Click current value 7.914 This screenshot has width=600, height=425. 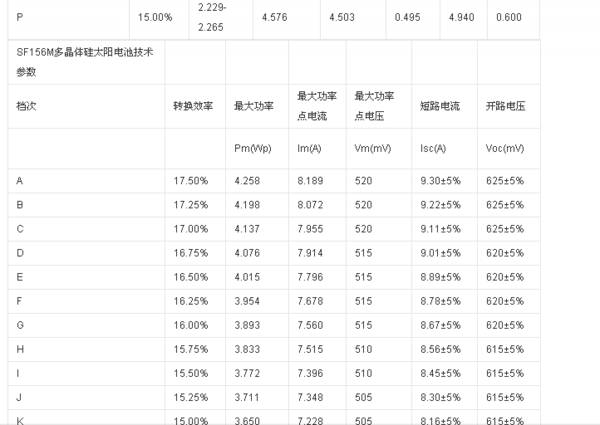click(310, 253)
